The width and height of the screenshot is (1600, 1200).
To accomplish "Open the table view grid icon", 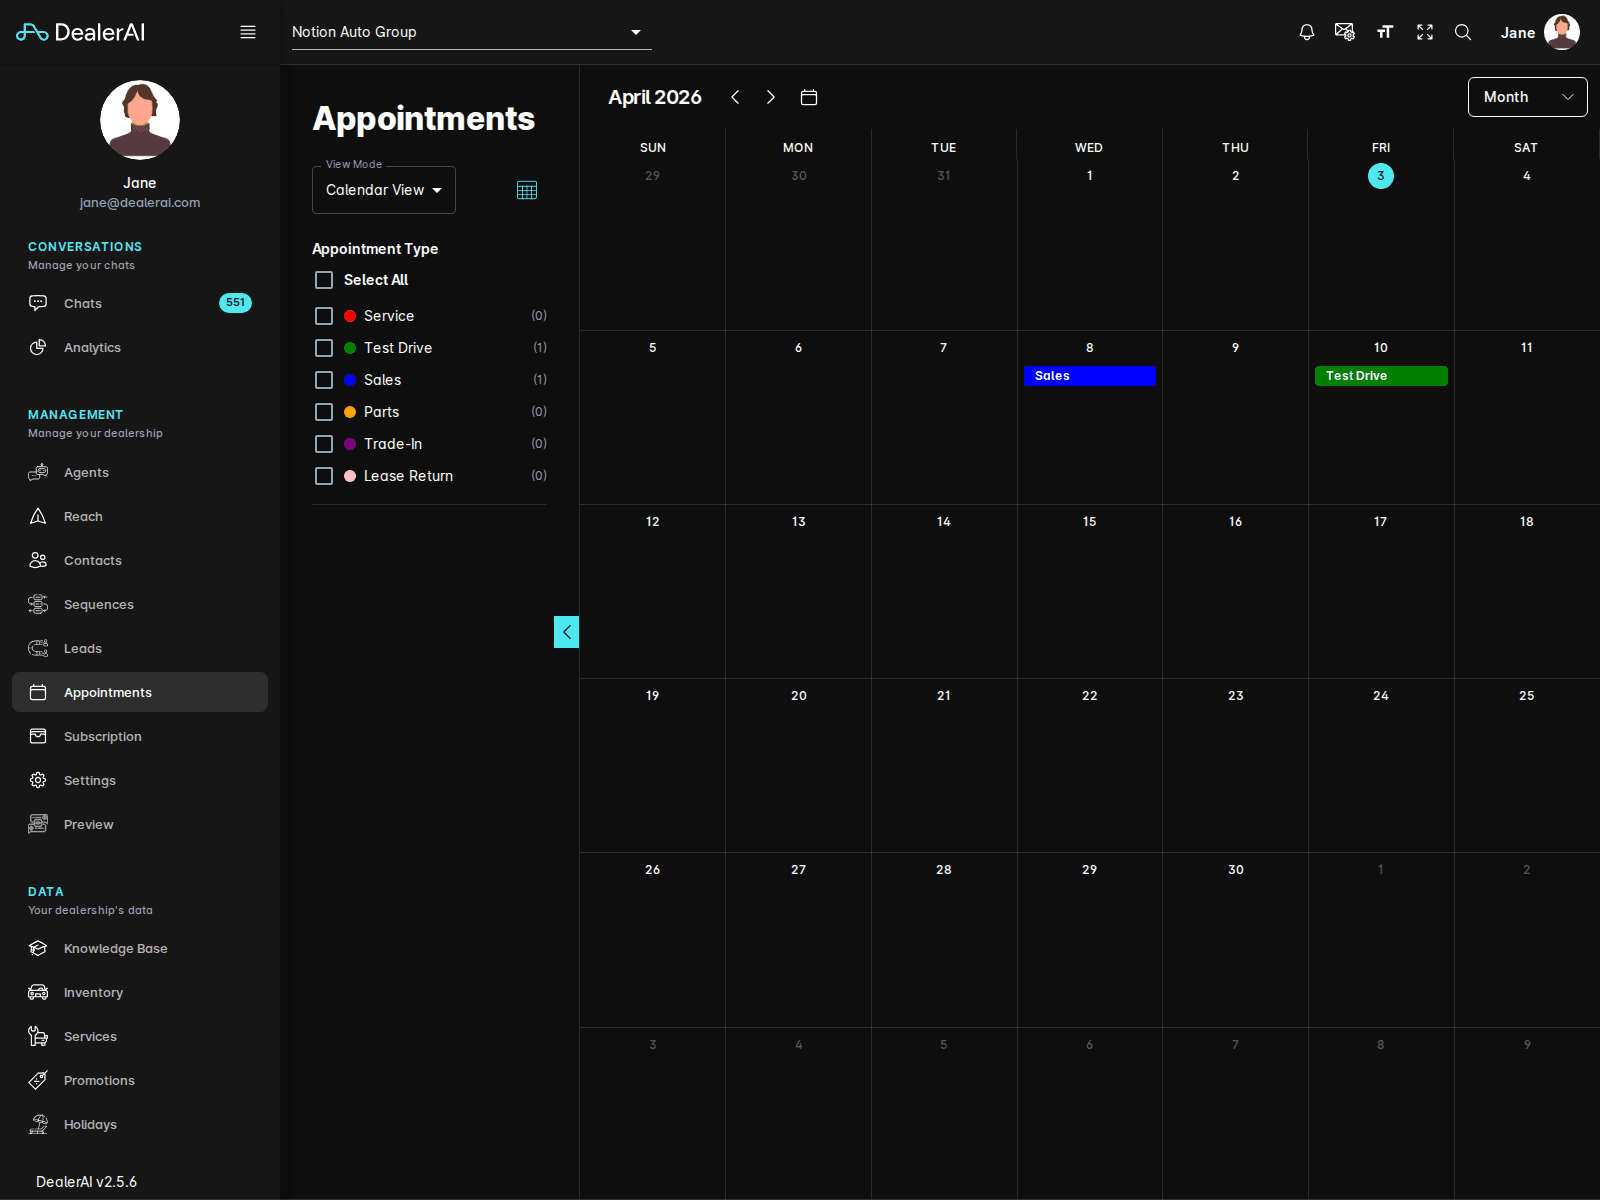I will coord(527,189).
